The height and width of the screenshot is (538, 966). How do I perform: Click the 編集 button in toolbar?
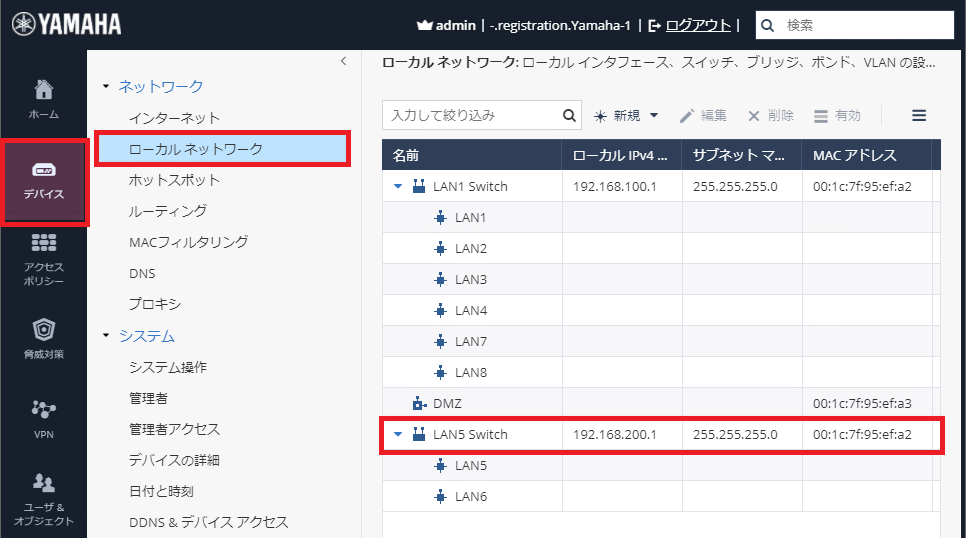point(703,116)
